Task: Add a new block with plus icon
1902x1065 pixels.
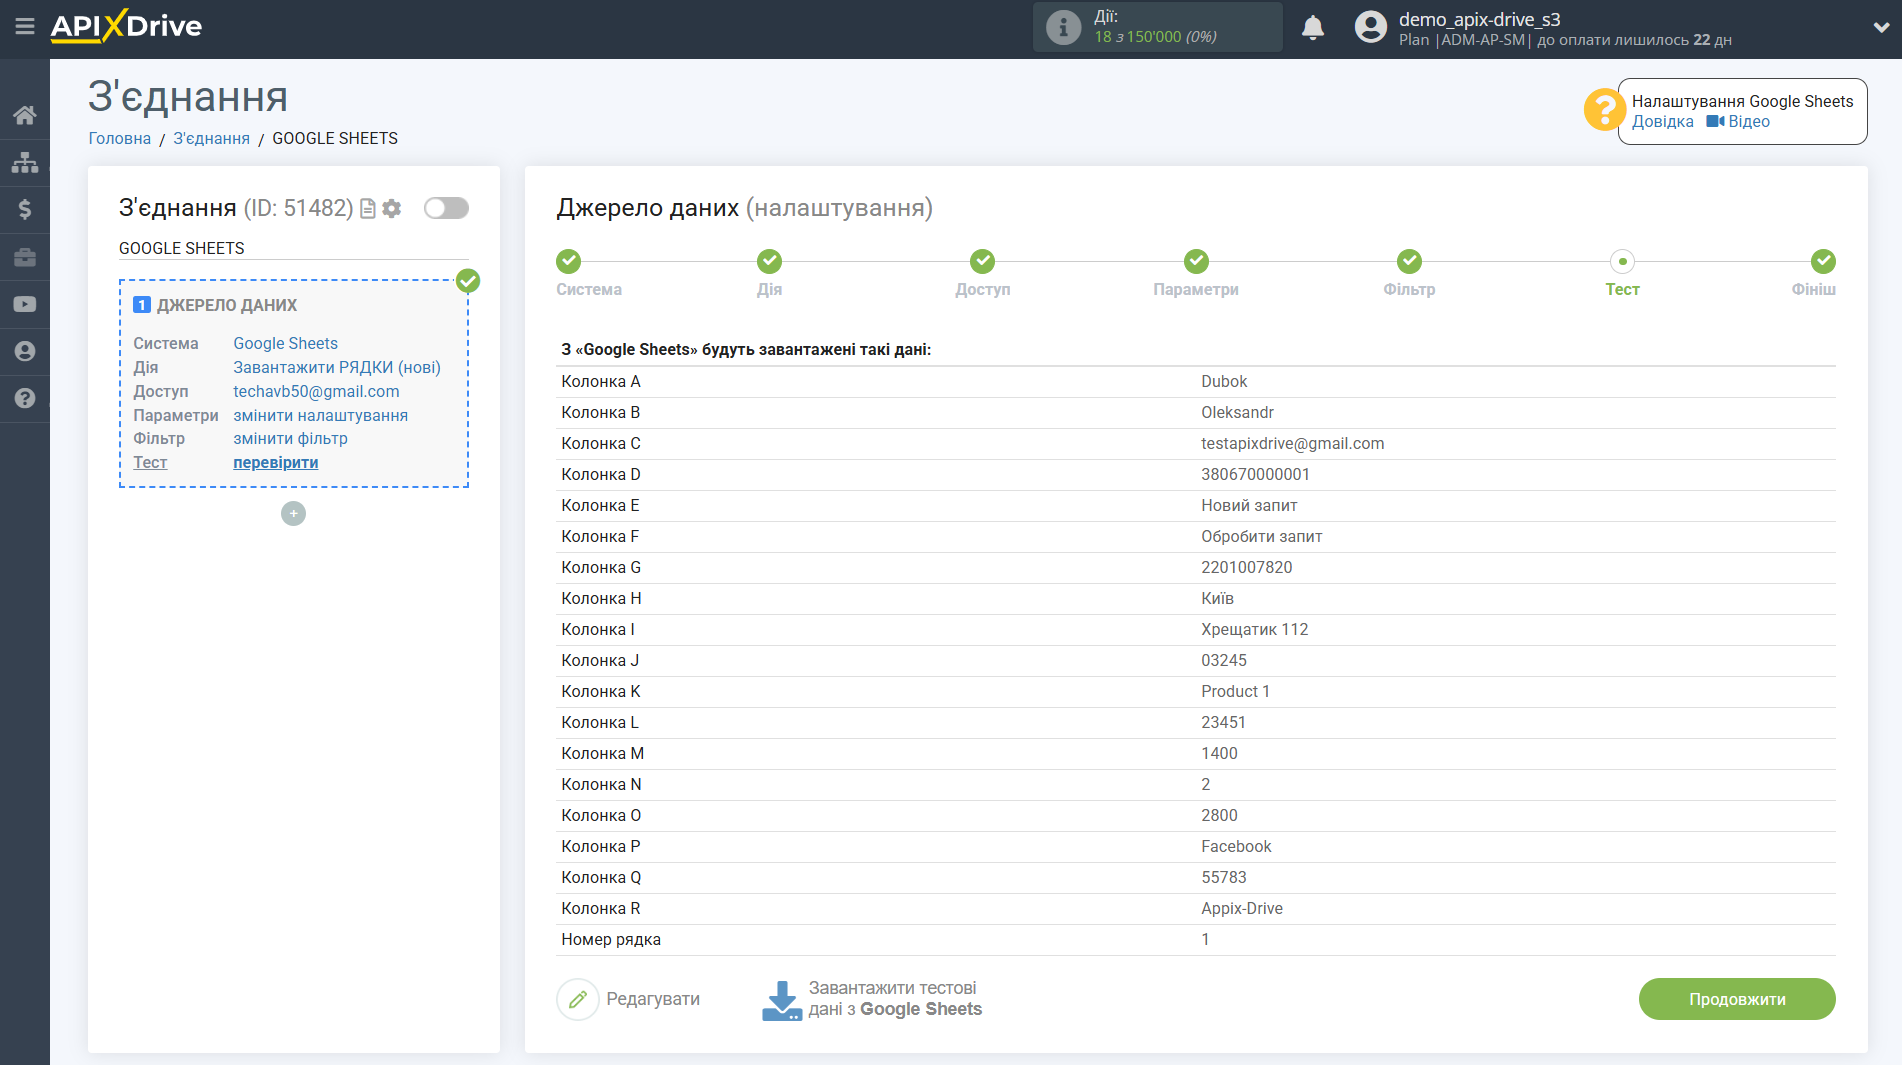Action: 293,513
